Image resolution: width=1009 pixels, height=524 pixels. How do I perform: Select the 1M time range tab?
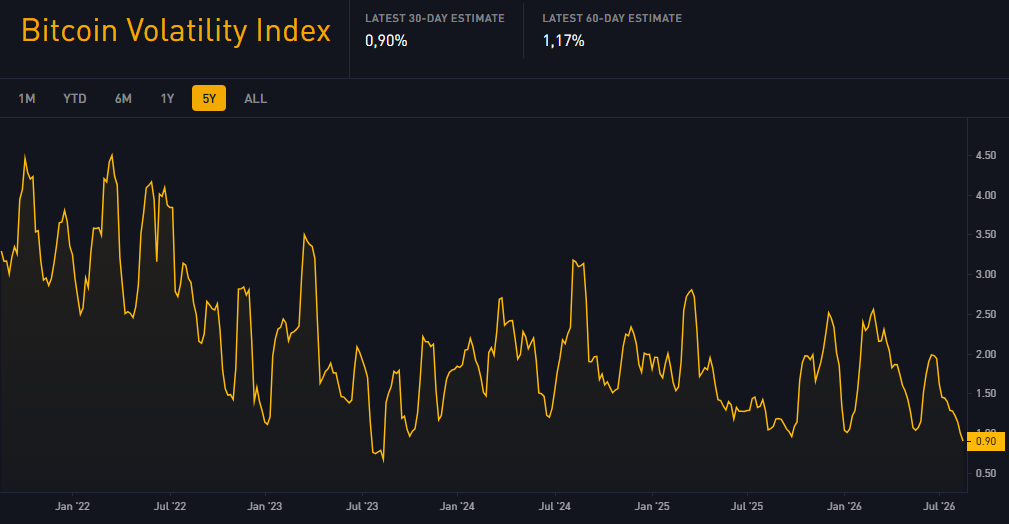[26, 98]
